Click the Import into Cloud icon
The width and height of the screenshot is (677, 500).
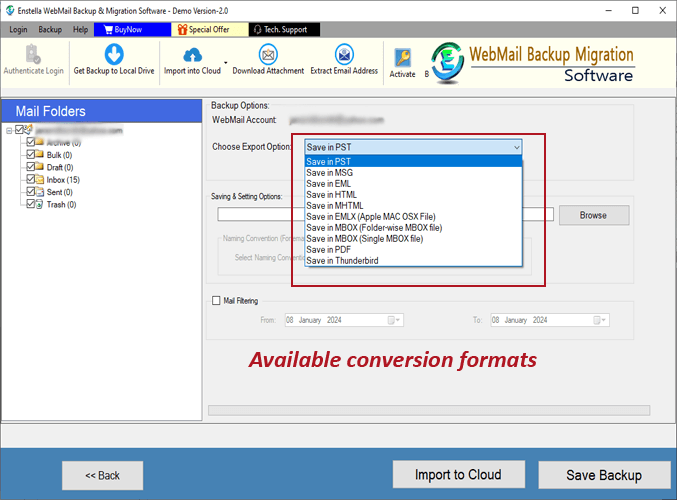(192, 55)
